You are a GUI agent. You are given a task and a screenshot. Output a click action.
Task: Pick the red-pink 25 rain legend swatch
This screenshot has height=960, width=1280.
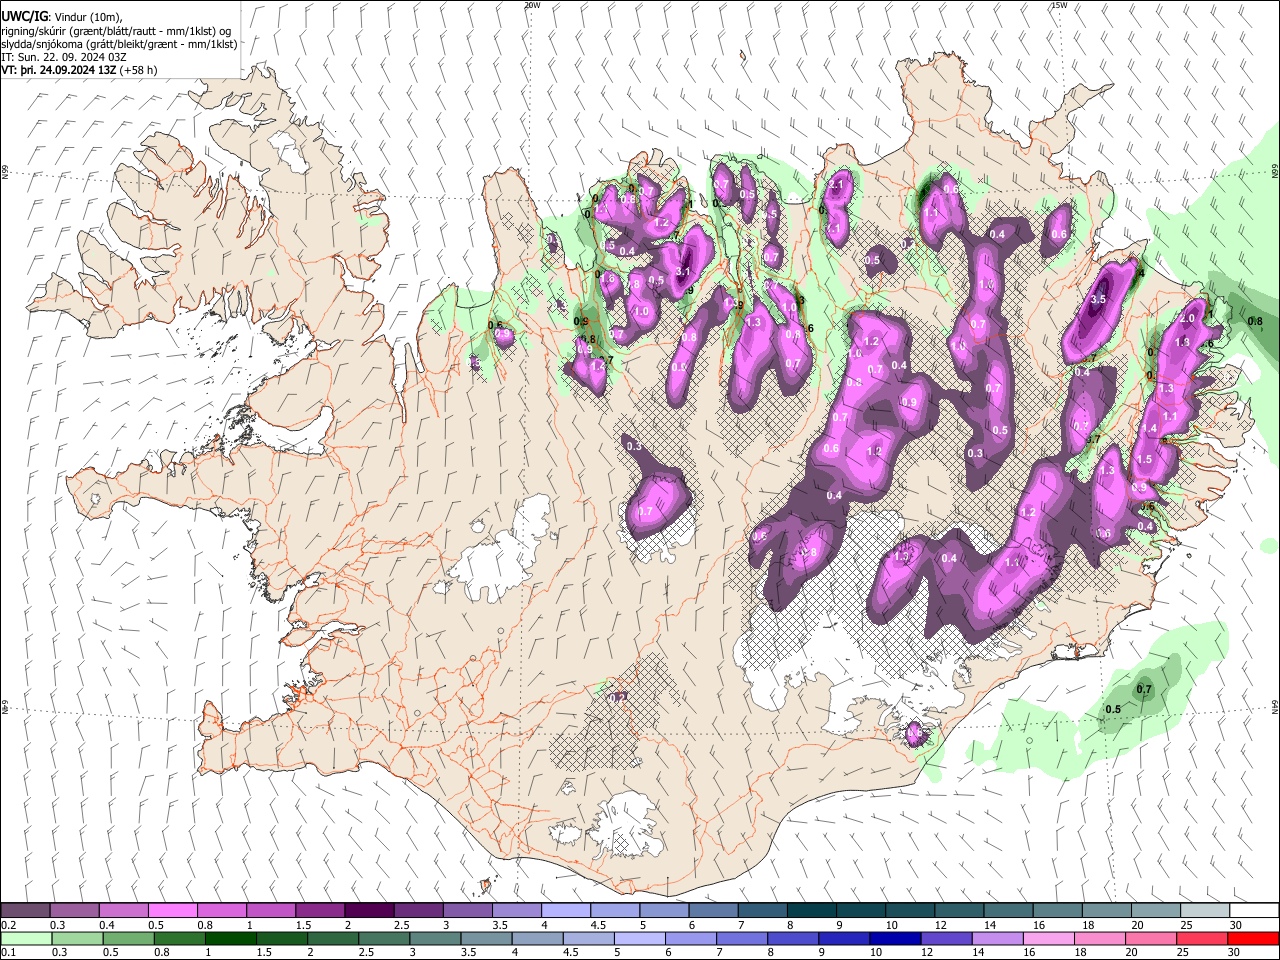1201,938
